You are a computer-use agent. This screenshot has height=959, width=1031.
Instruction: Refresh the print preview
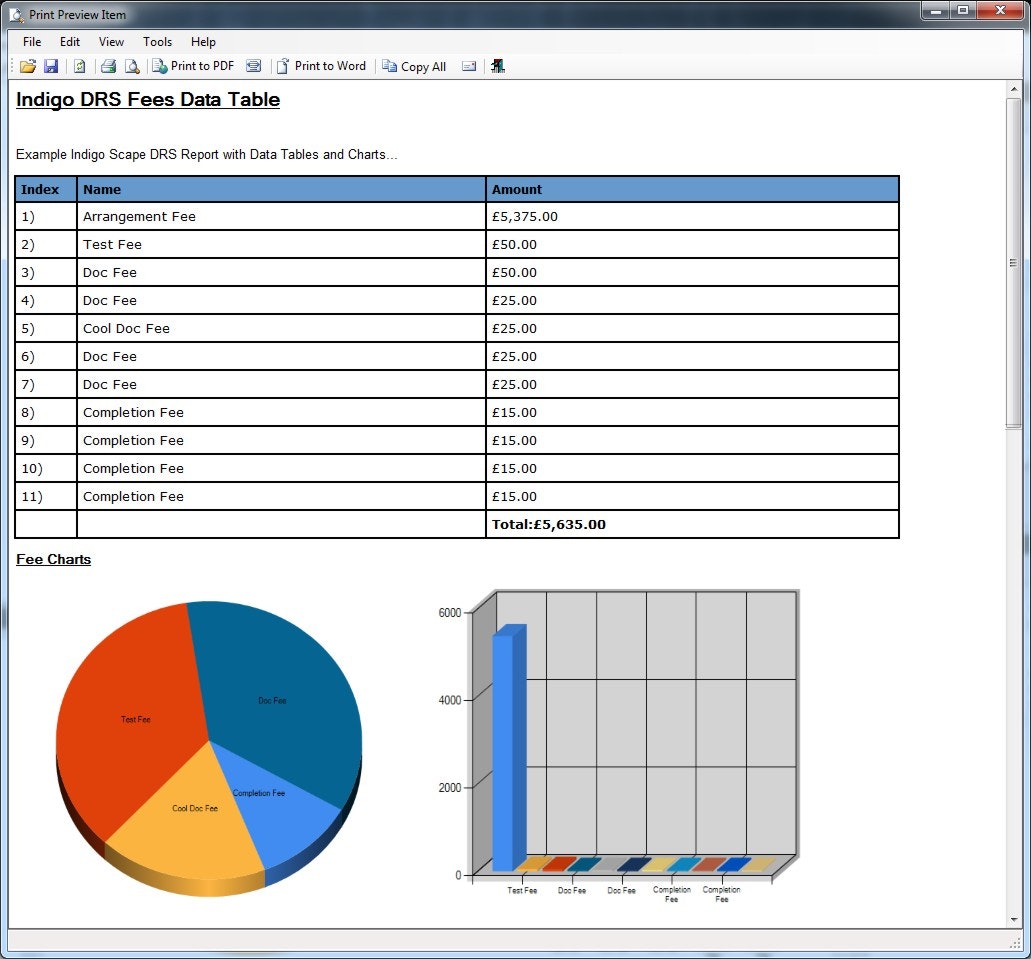click(x=79, y=66)
